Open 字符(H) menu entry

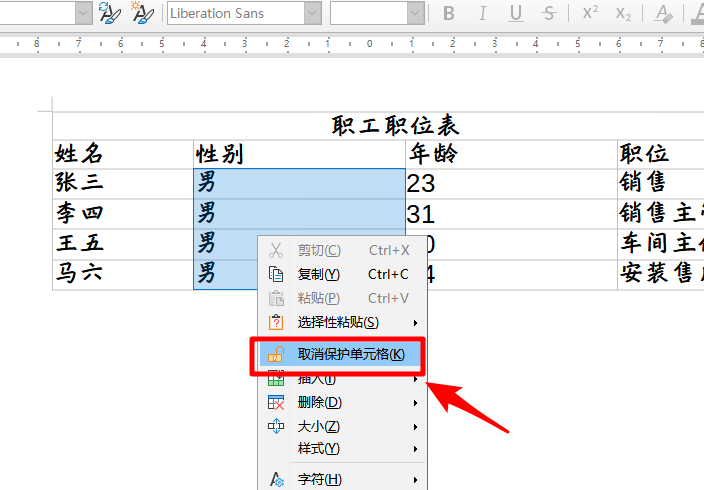pyautogui.click(x=343, y=480)
